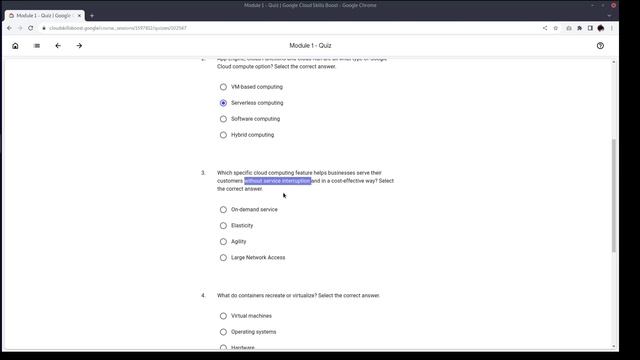Reload the quiz page

(x=31, y=28)
